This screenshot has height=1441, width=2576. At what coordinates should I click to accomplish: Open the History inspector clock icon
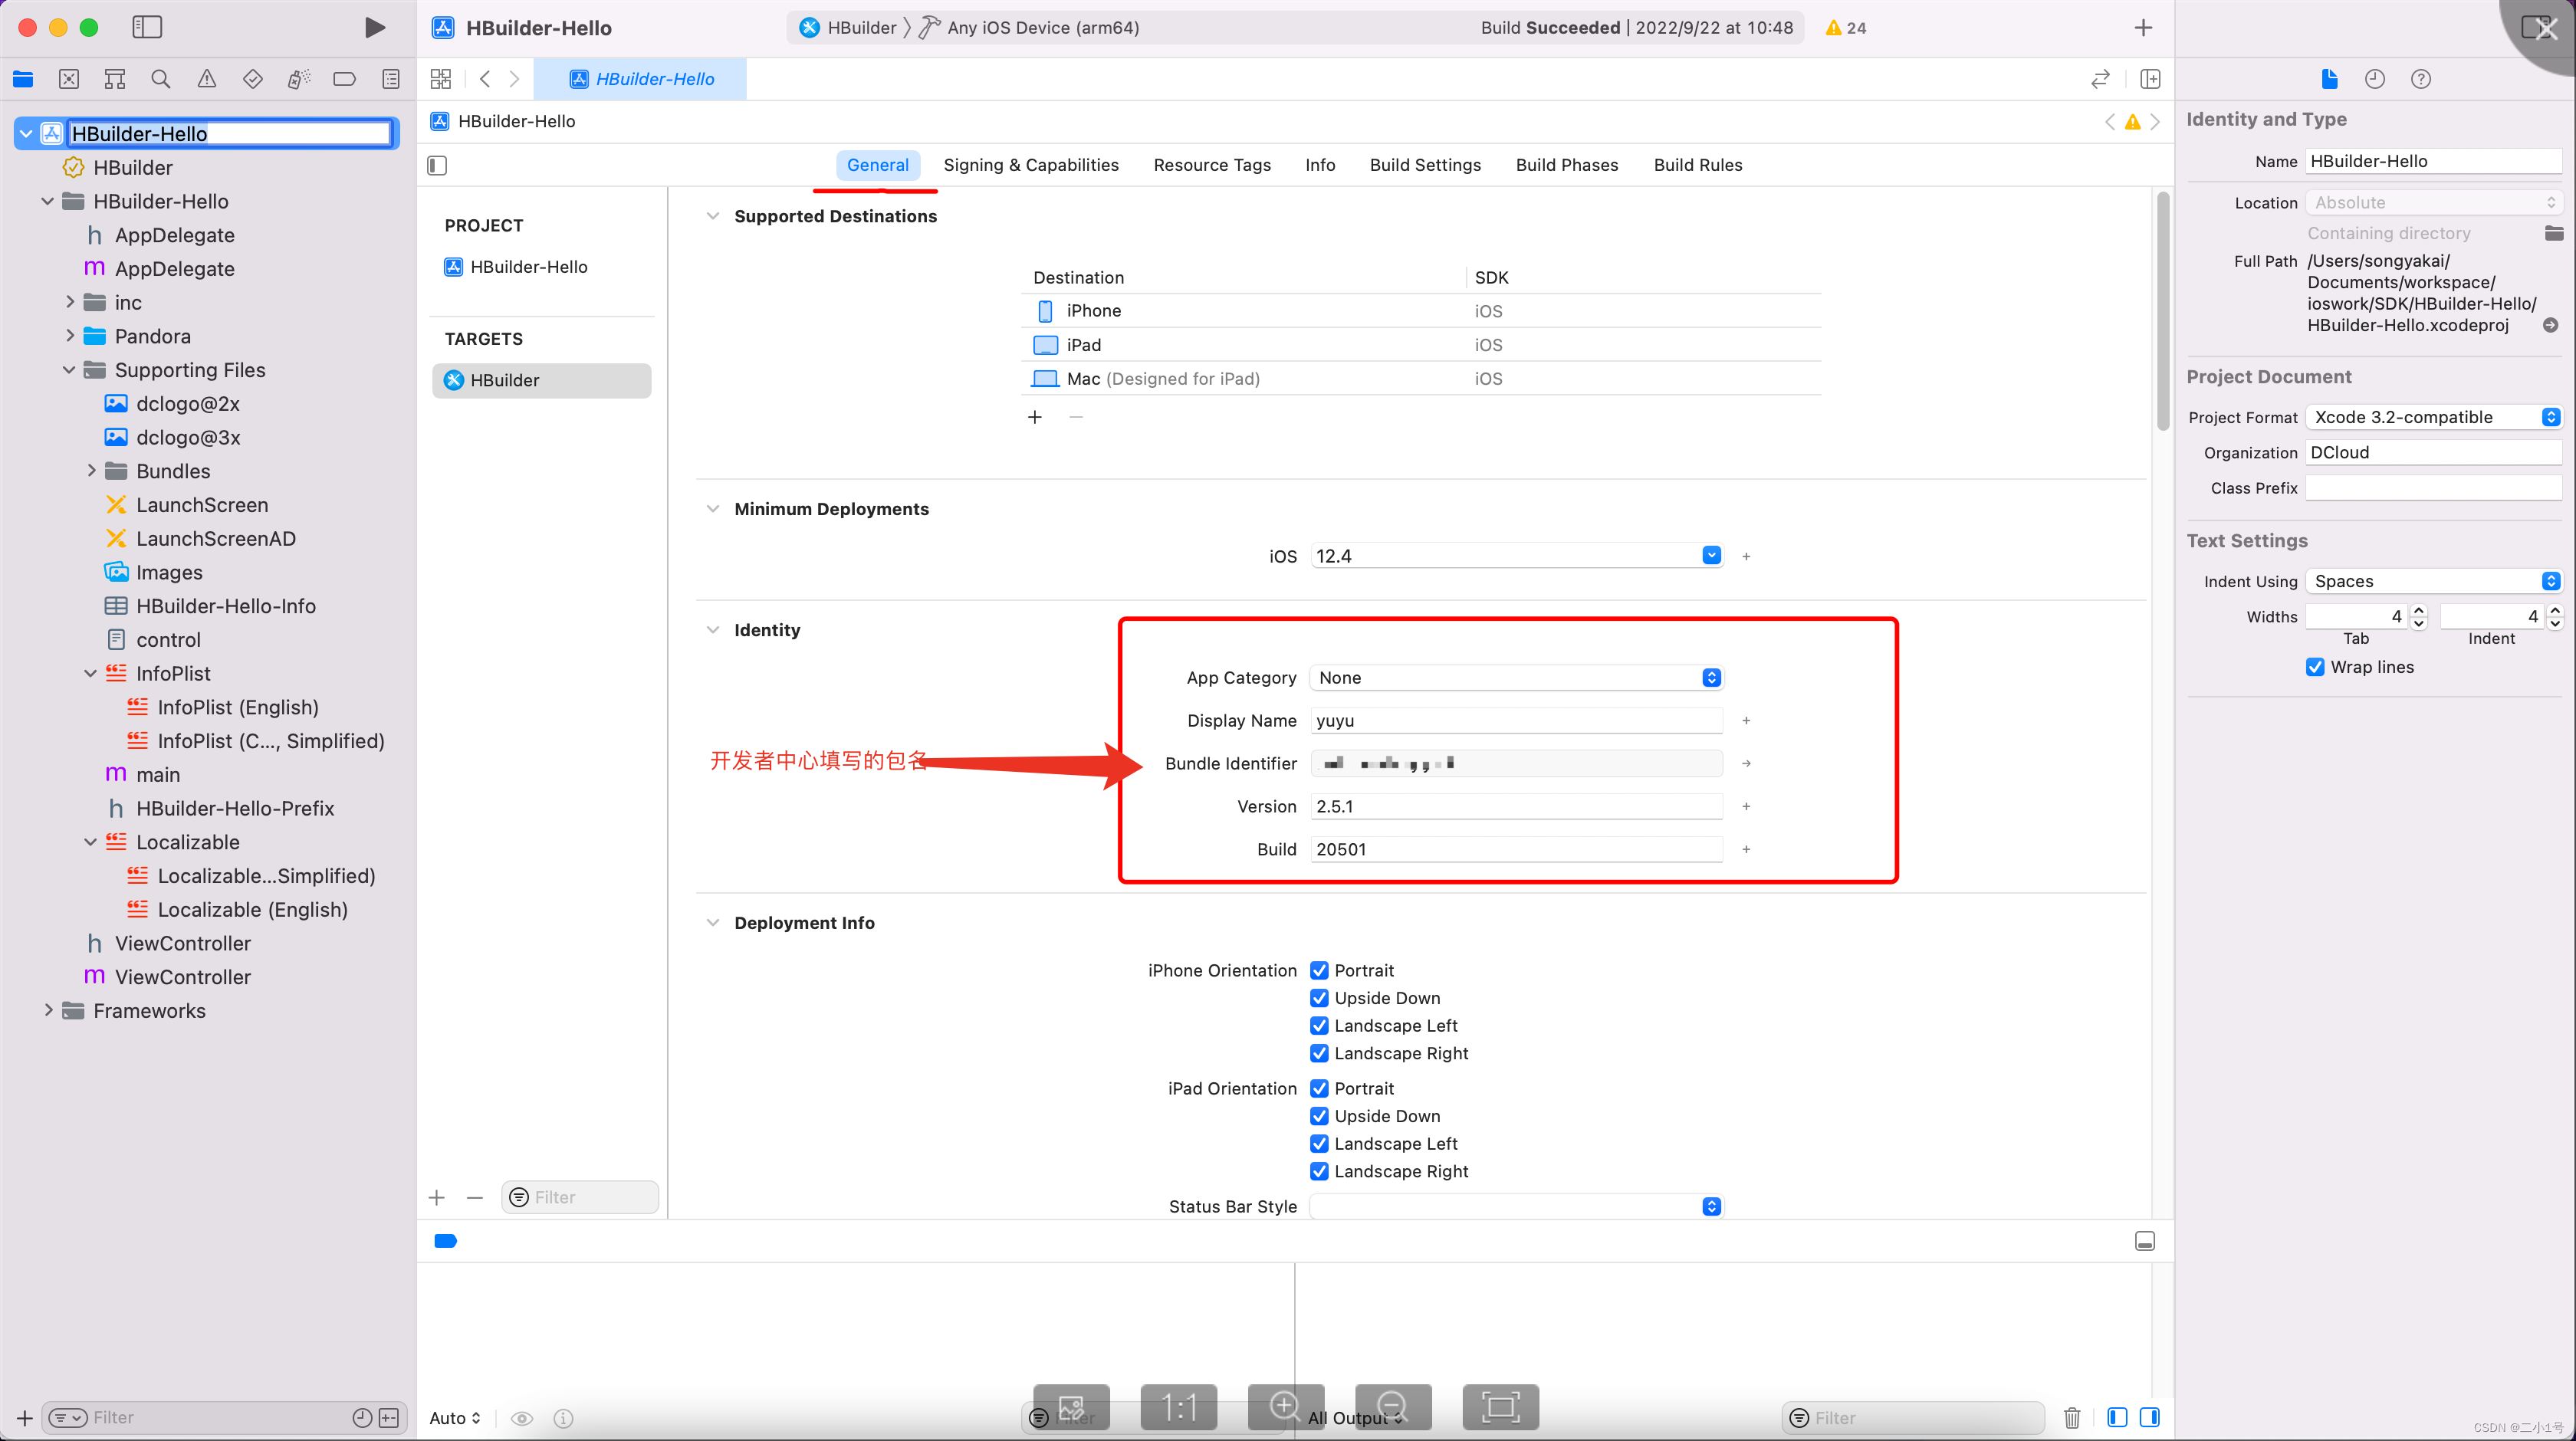tap(2375, 79)
